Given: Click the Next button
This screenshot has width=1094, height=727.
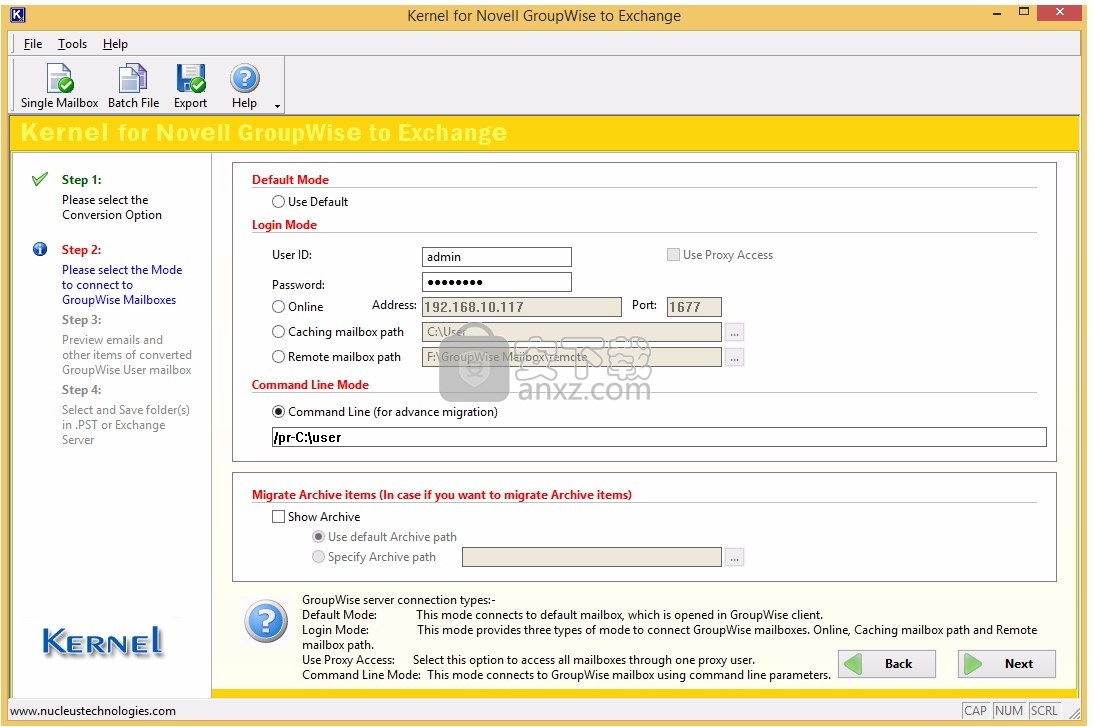Looking at the screenshot, I should (x=1007, y=664).
